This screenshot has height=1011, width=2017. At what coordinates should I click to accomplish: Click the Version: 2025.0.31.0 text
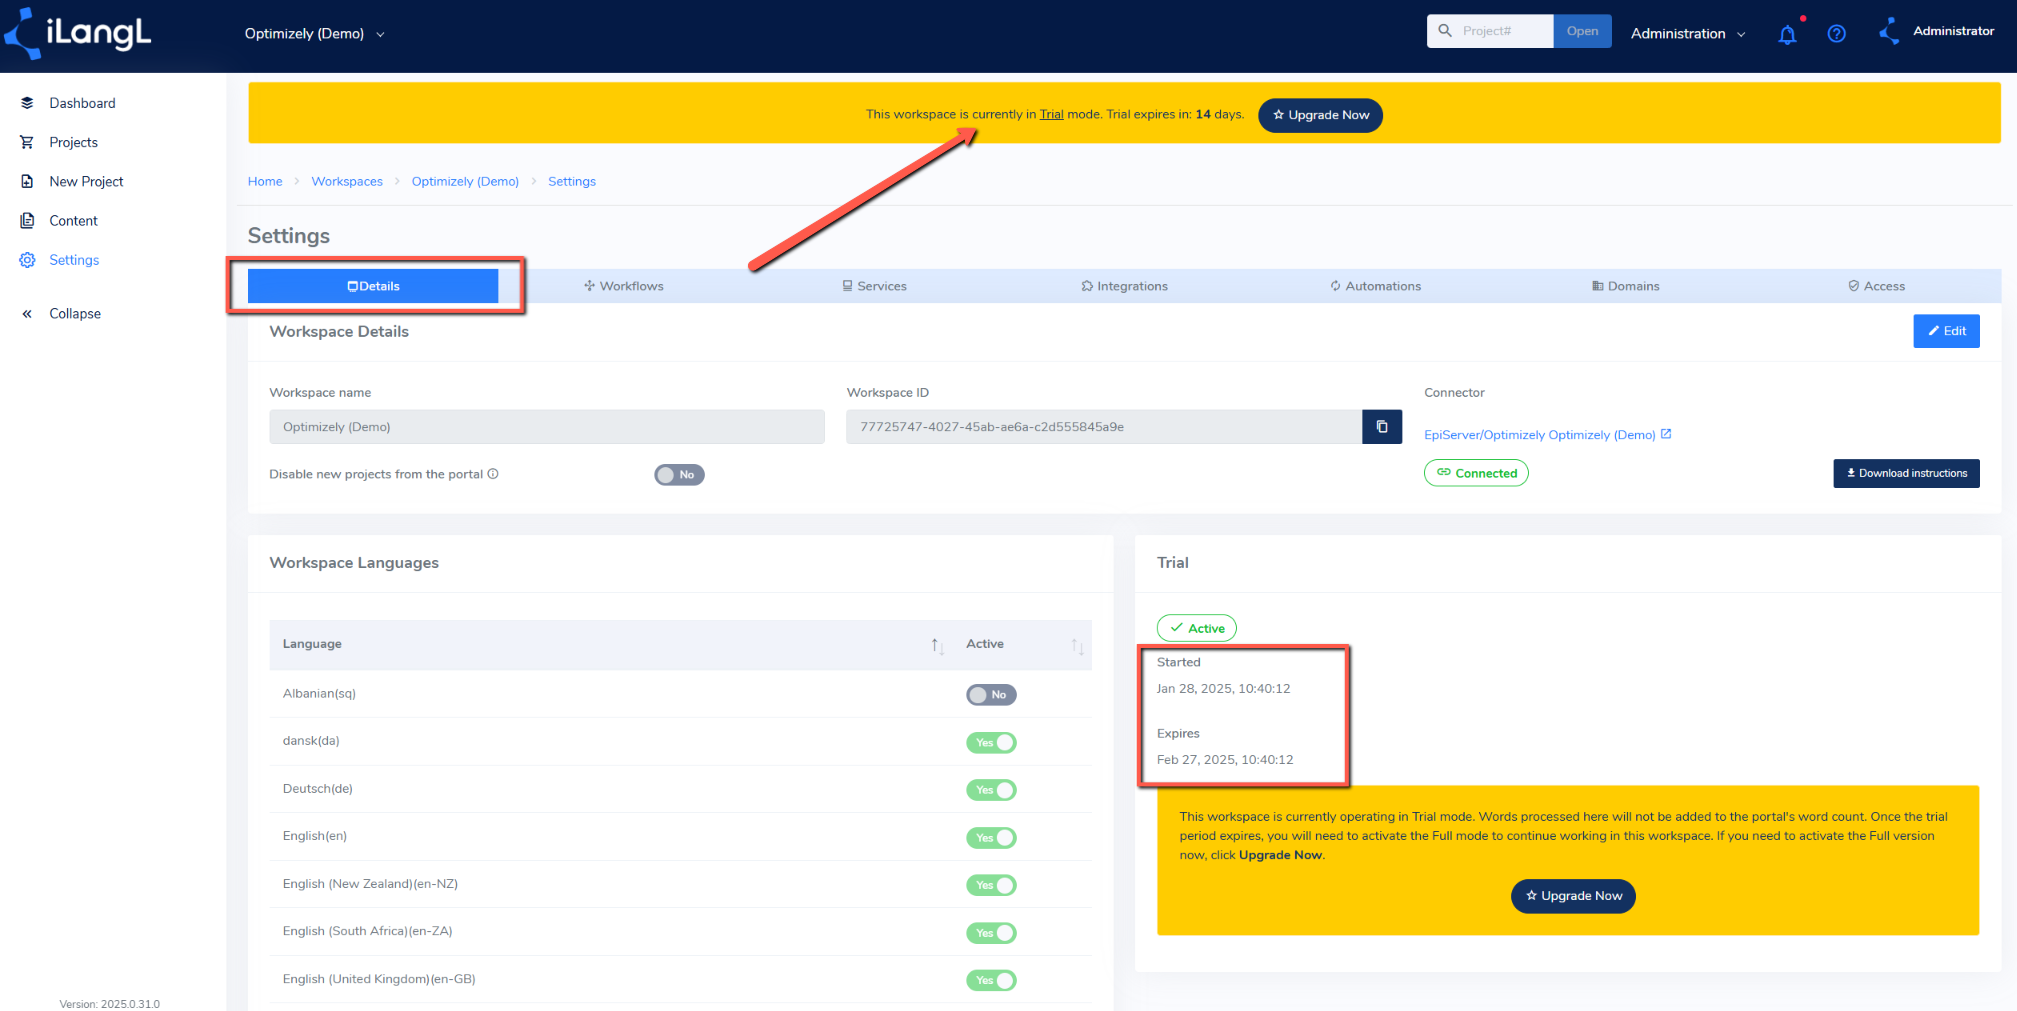pos(109,1004)
